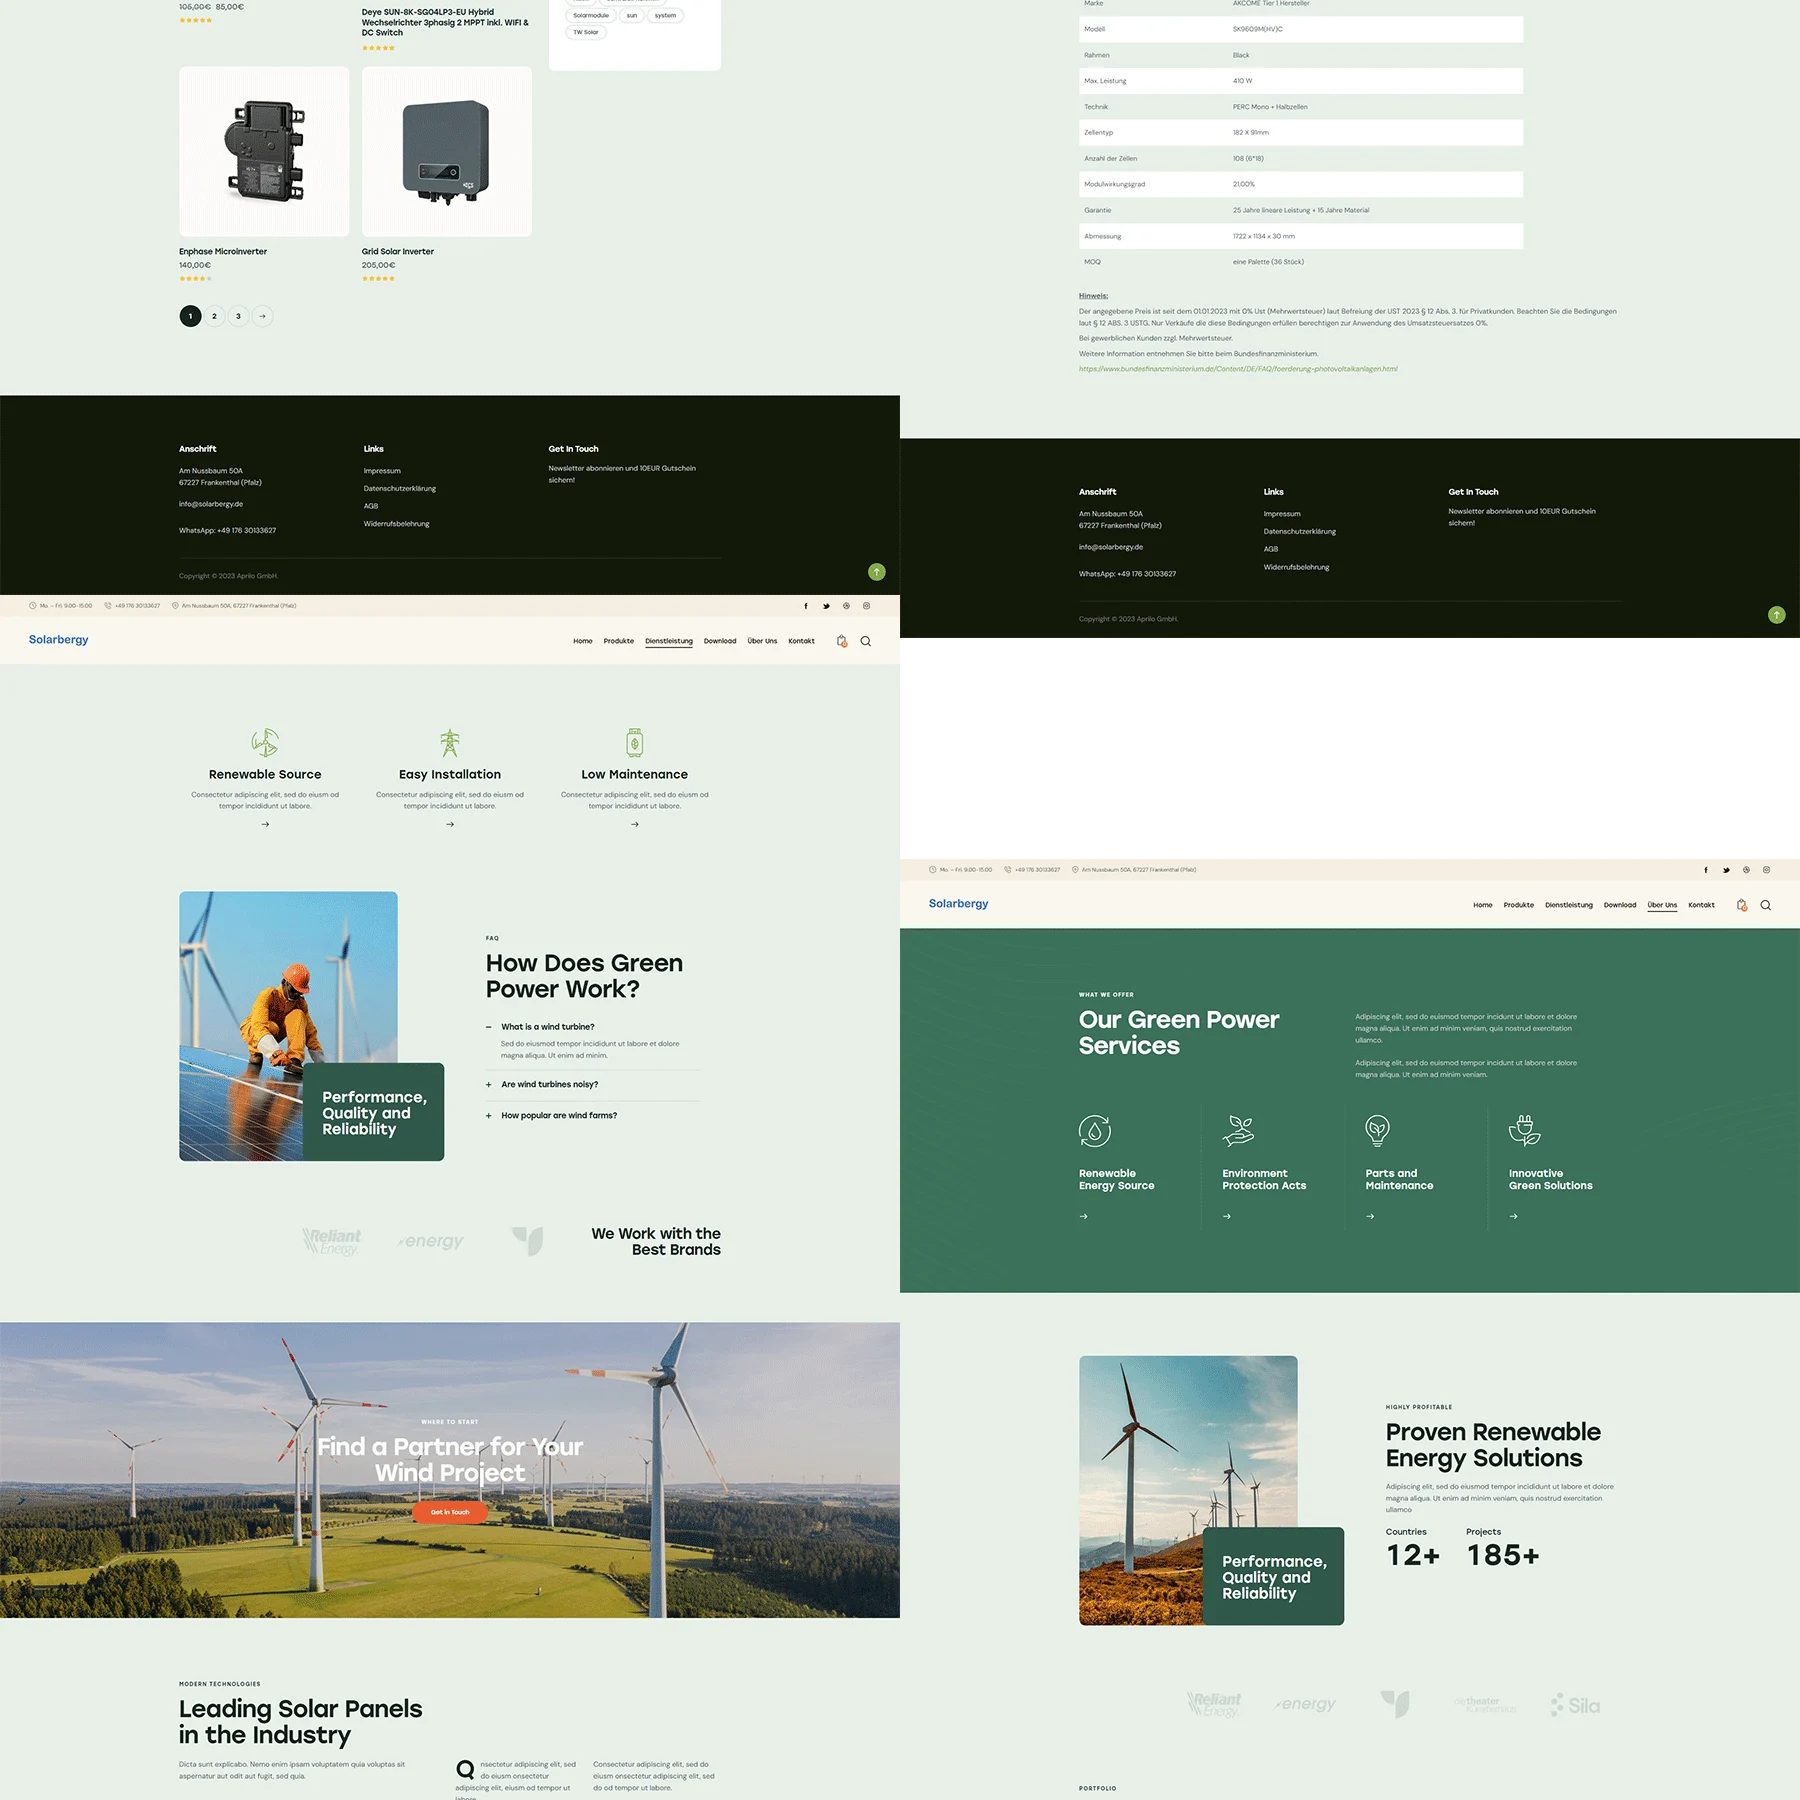This screenshot has width=1800, height=1800.
Task: Click 'Environment Protection Acts' service title
Action: 1264,1179
